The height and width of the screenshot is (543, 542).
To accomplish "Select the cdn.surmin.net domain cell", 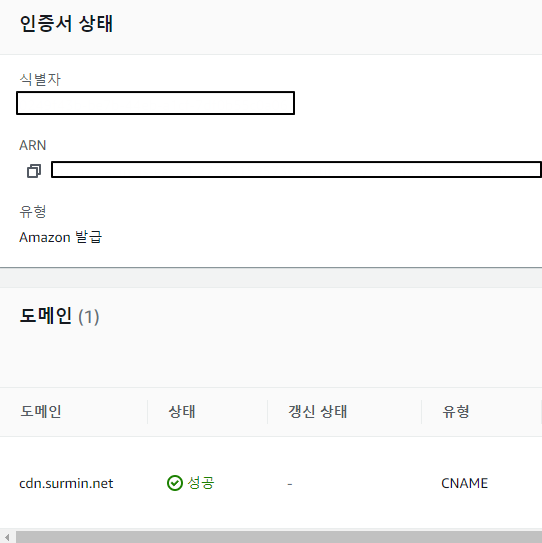I will (66, 483).
